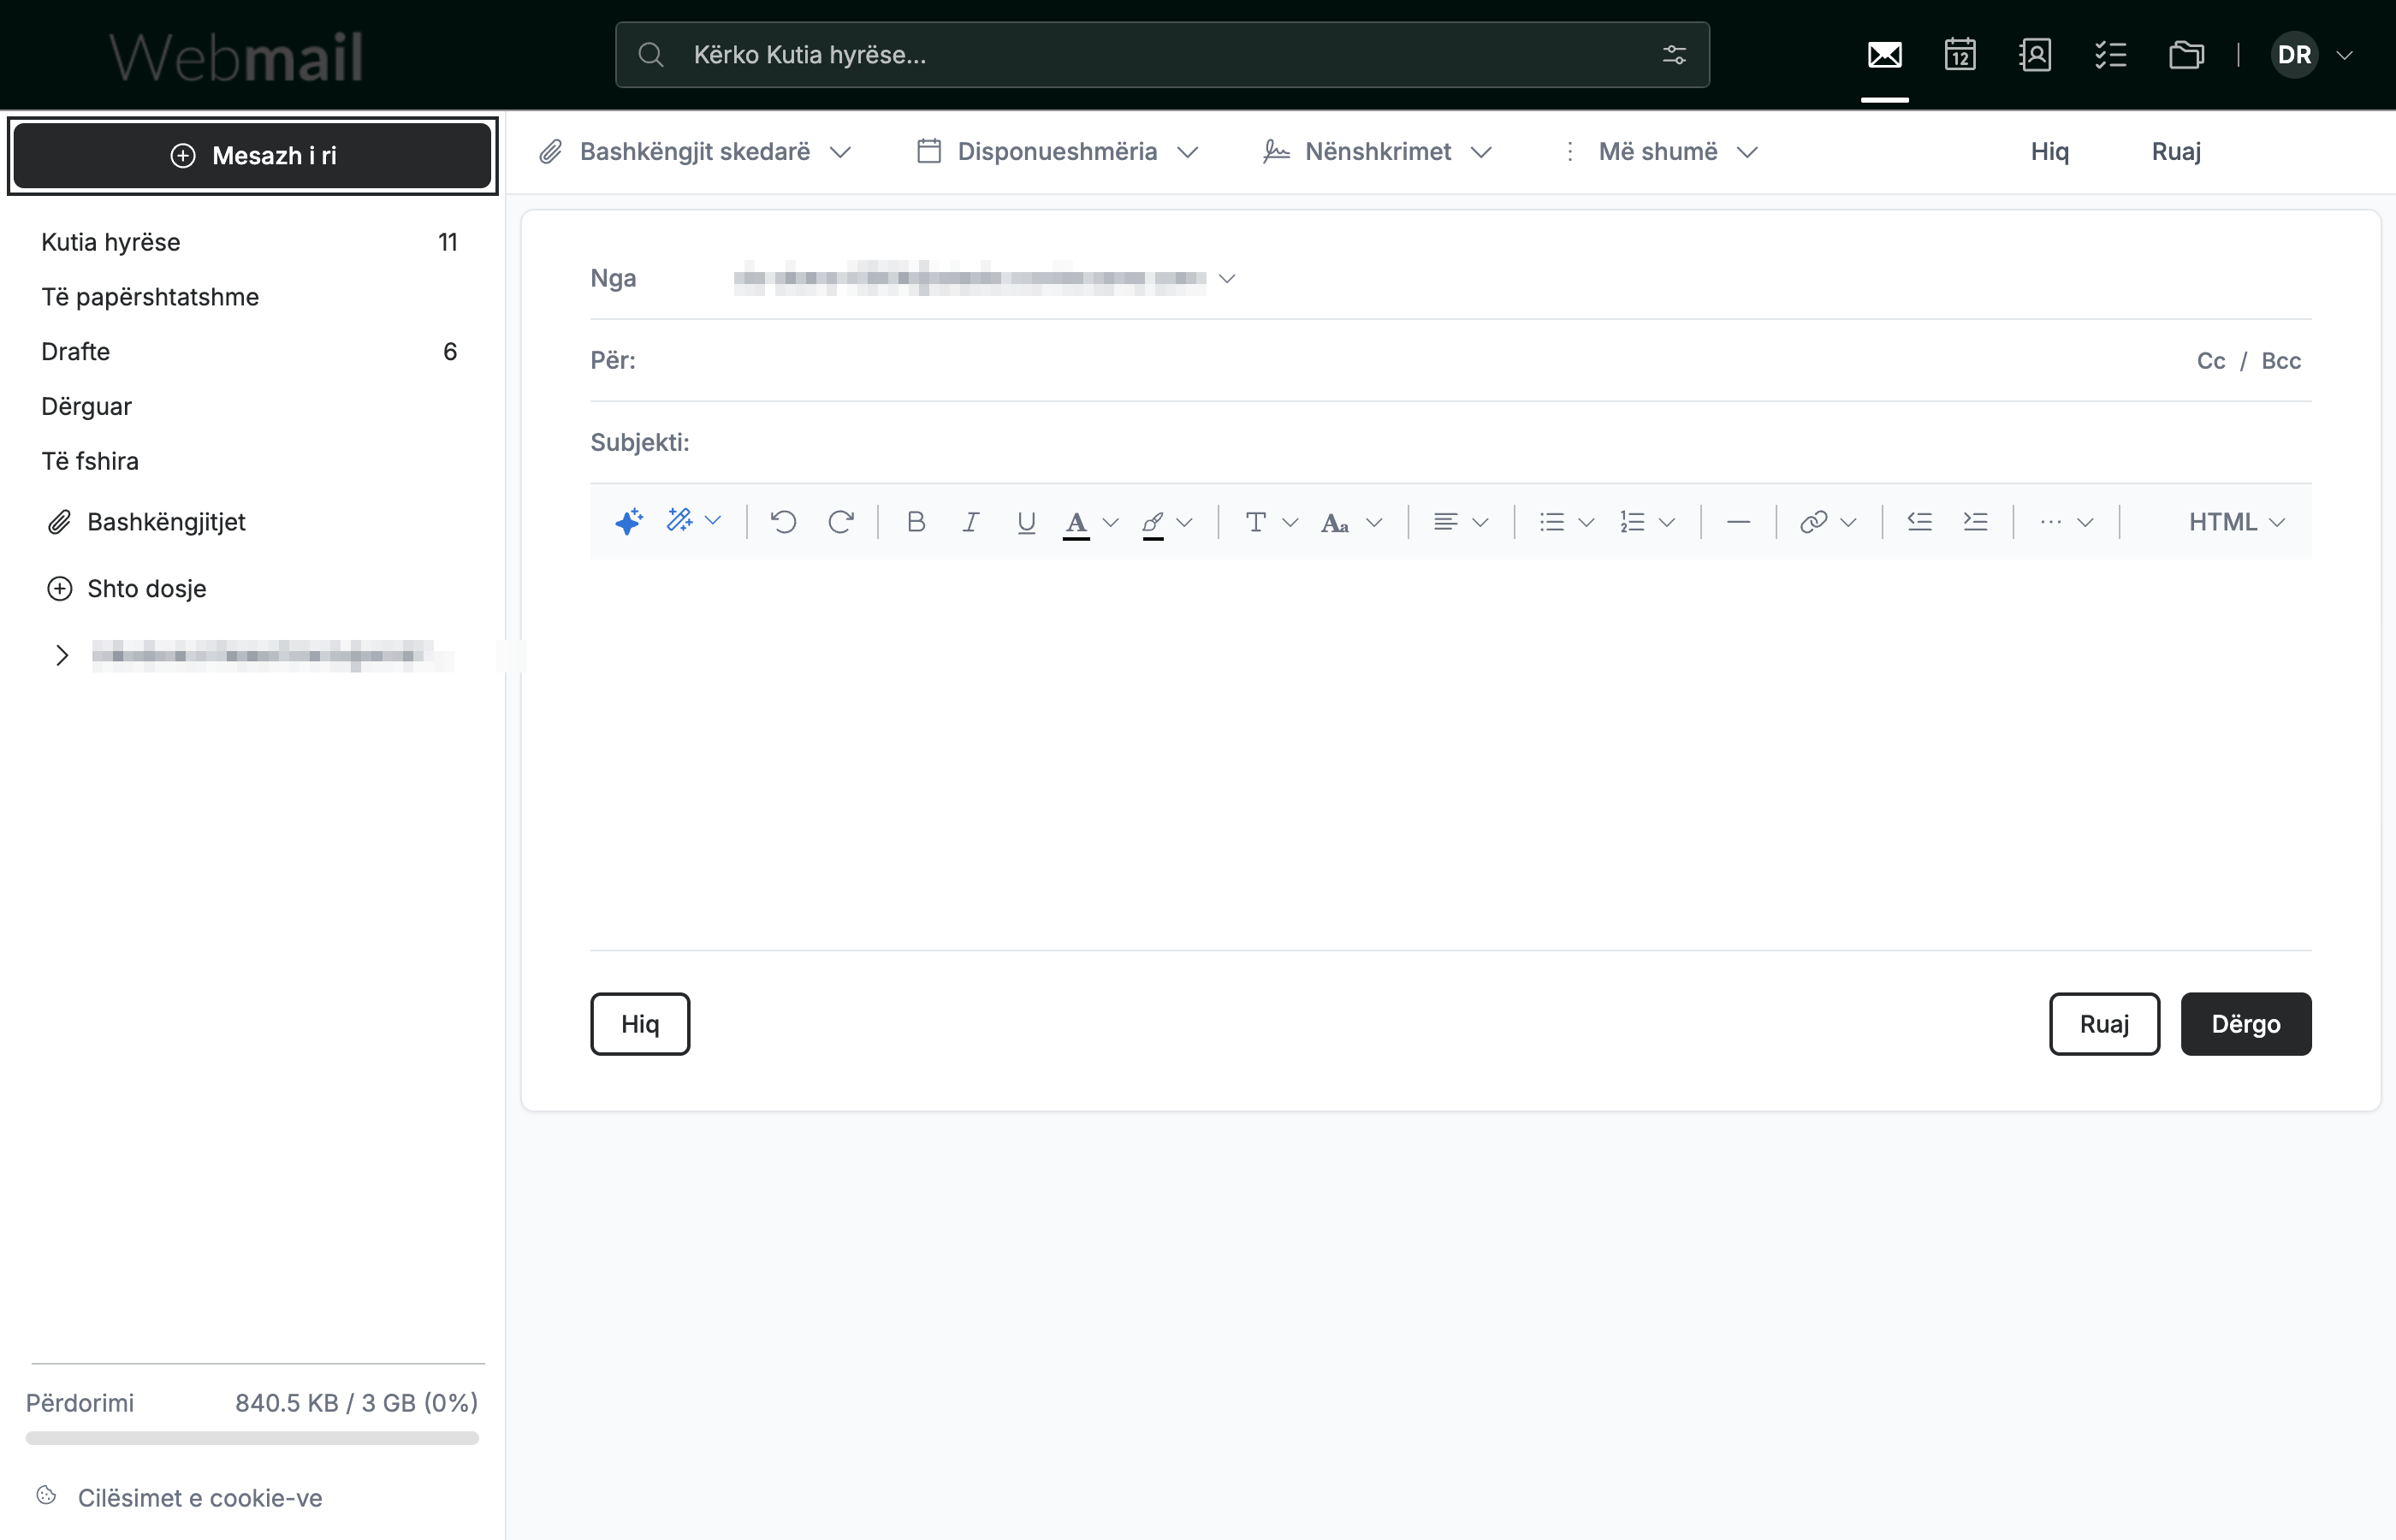Viewport: 2396px width, 1540px height.
Task: Open the Mail view icon
Action: tap(1884, 54)
